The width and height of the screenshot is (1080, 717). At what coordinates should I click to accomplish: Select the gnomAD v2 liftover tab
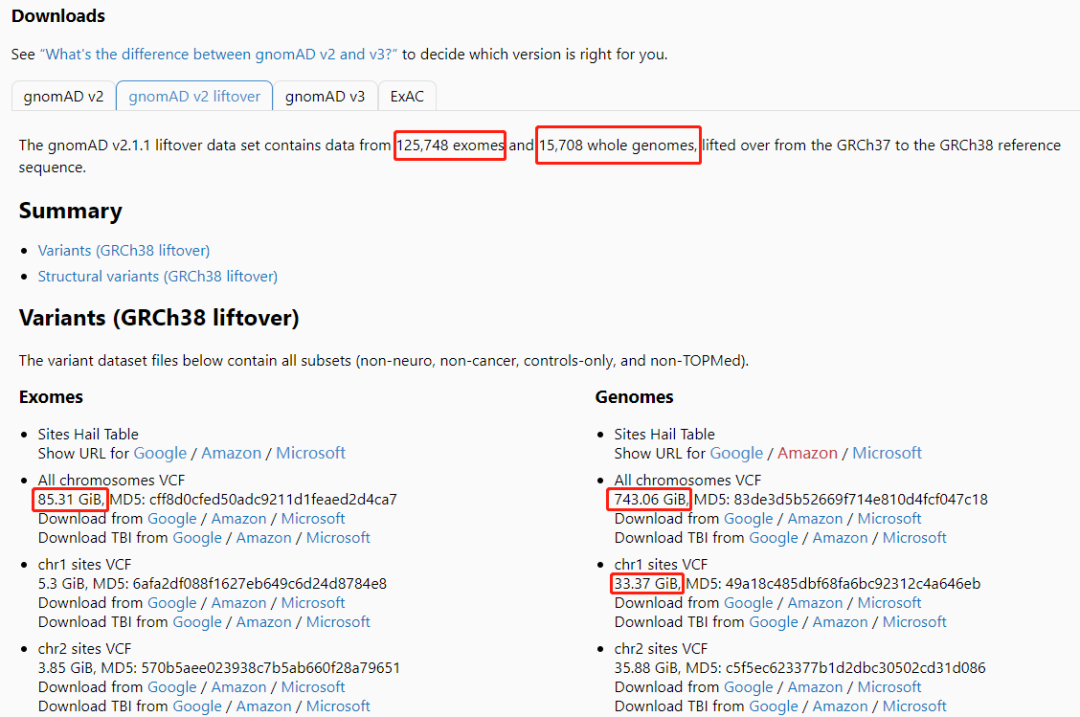click(x=194, y=96)
